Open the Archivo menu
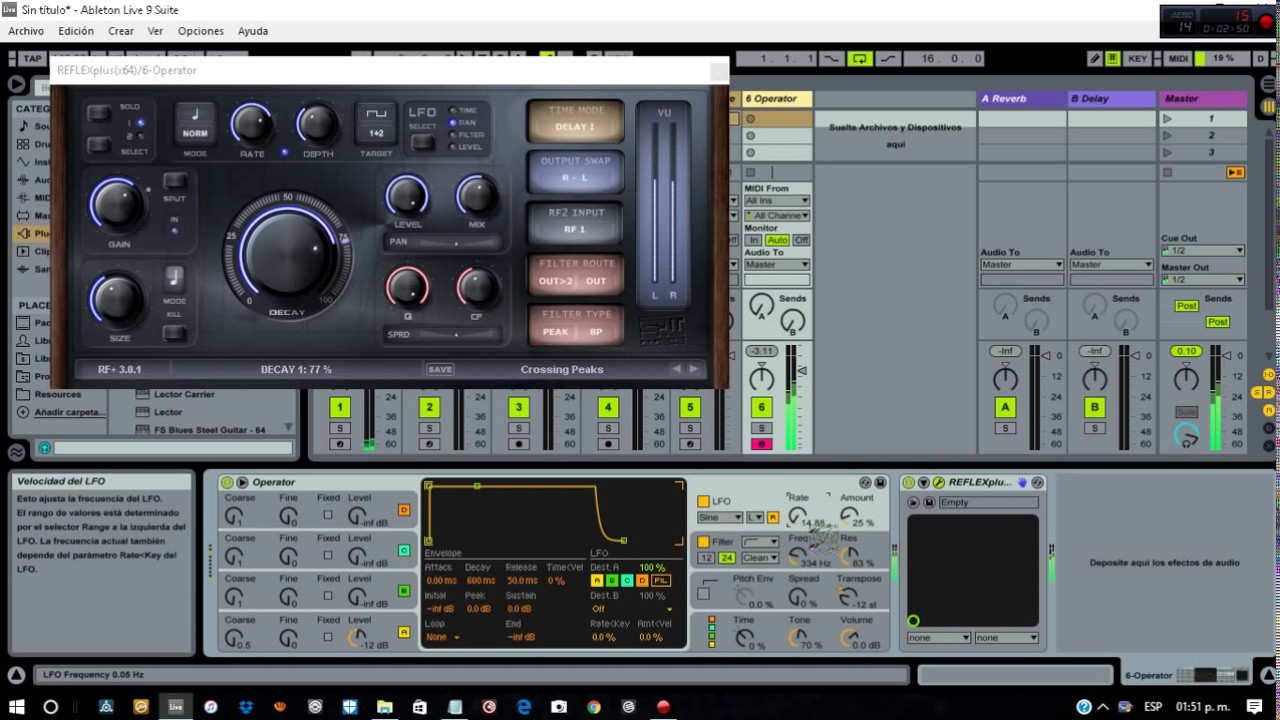Screen dimensions: 1280x720 [x=26, y=31]
